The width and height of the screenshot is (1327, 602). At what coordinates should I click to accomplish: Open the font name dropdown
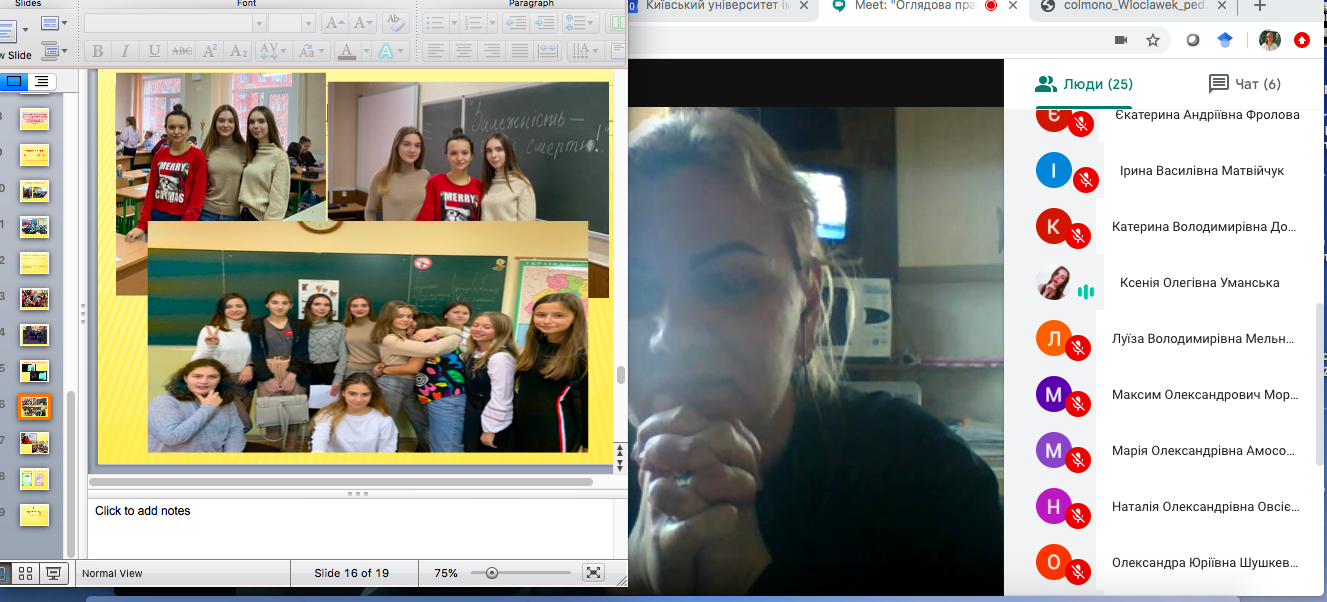[260, 22]
